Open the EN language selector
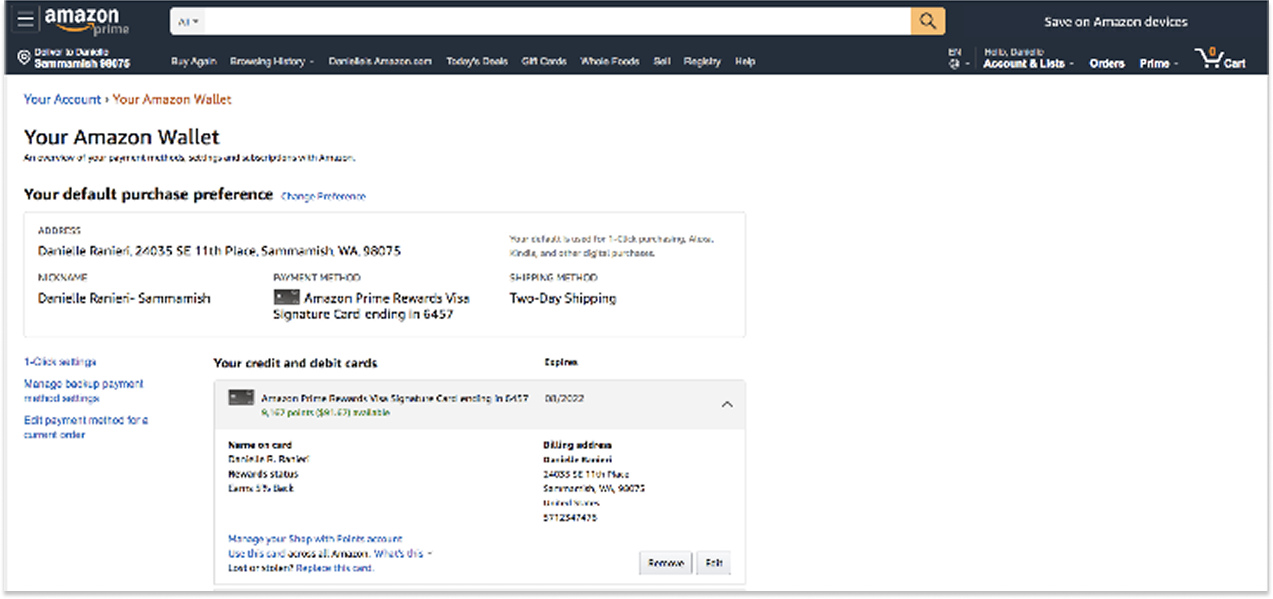Viewport: 1273px width, 599px height. pyautogui.click(x=957, y=58)
